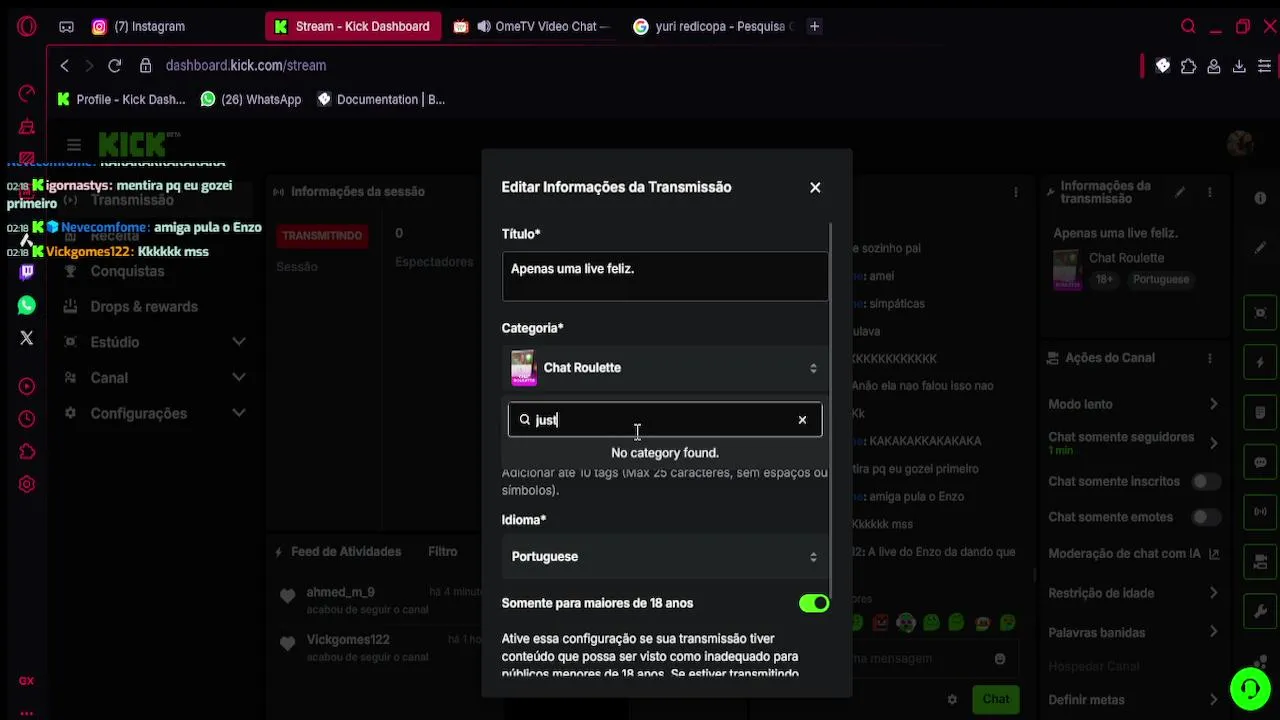Open the Categoria dropdown showing Chat Roulette
This screenshot has height=720, width=1280.
(665, 368)
